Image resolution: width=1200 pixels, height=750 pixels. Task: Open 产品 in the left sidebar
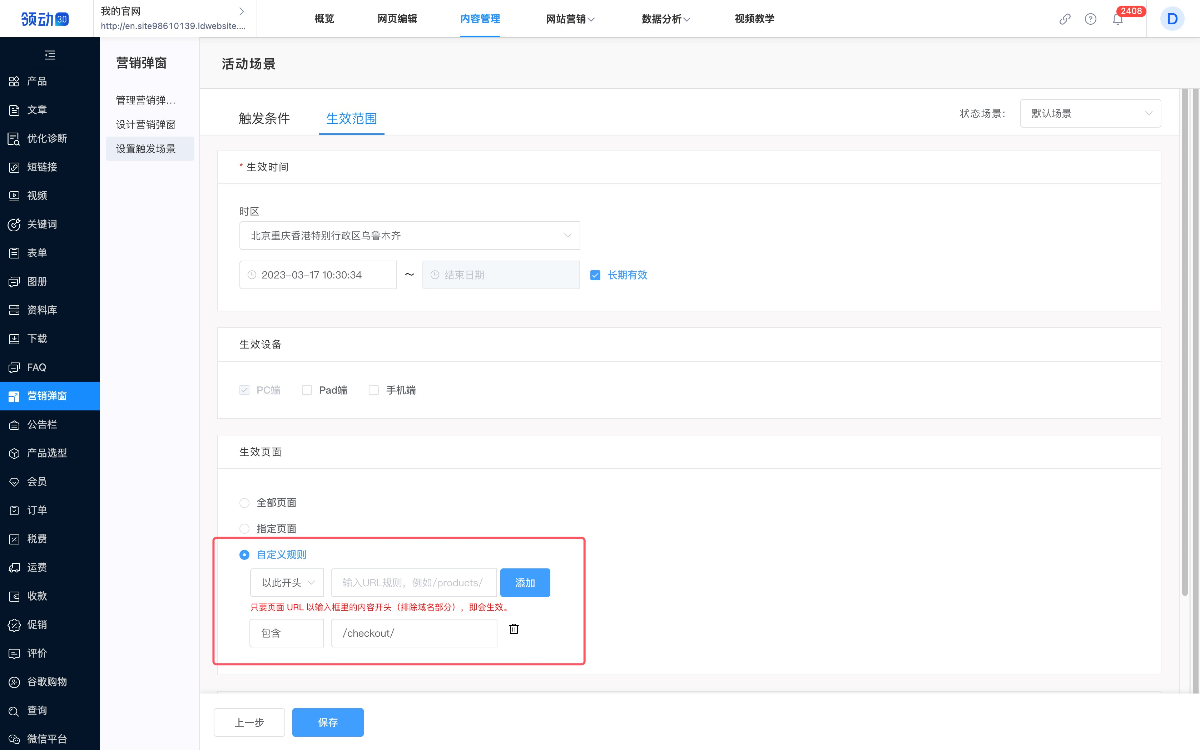click(37, 81)
